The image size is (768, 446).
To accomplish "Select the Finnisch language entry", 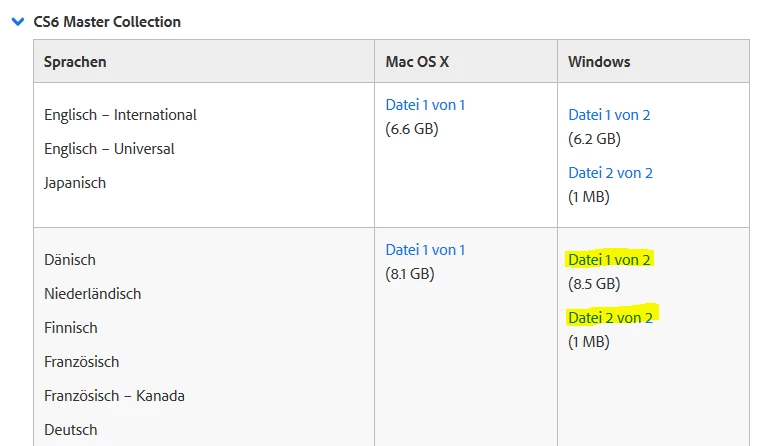I will tap(71, 328).
